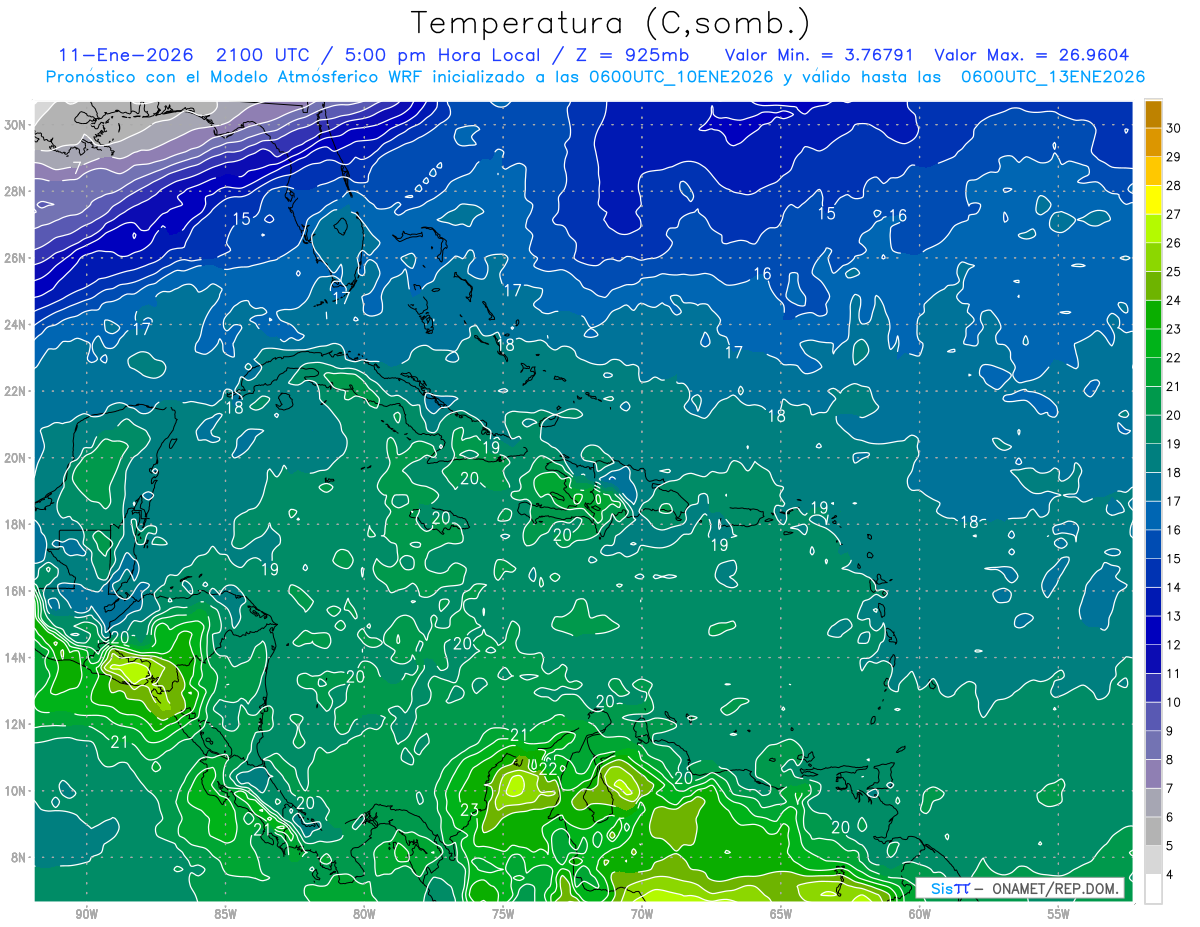Click the 80W longitude axis label
Screen dimensions: 1200x927
pyautogui.click(x=364, y=914)
